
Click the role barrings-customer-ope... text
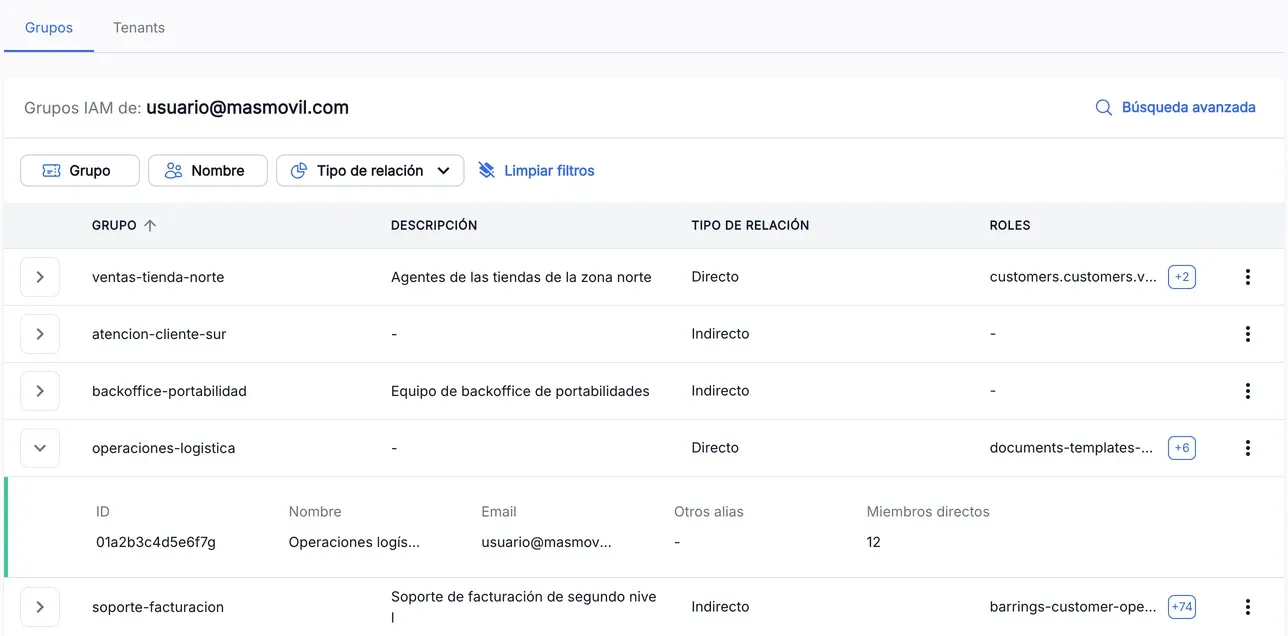click(x=1072, y=607)
